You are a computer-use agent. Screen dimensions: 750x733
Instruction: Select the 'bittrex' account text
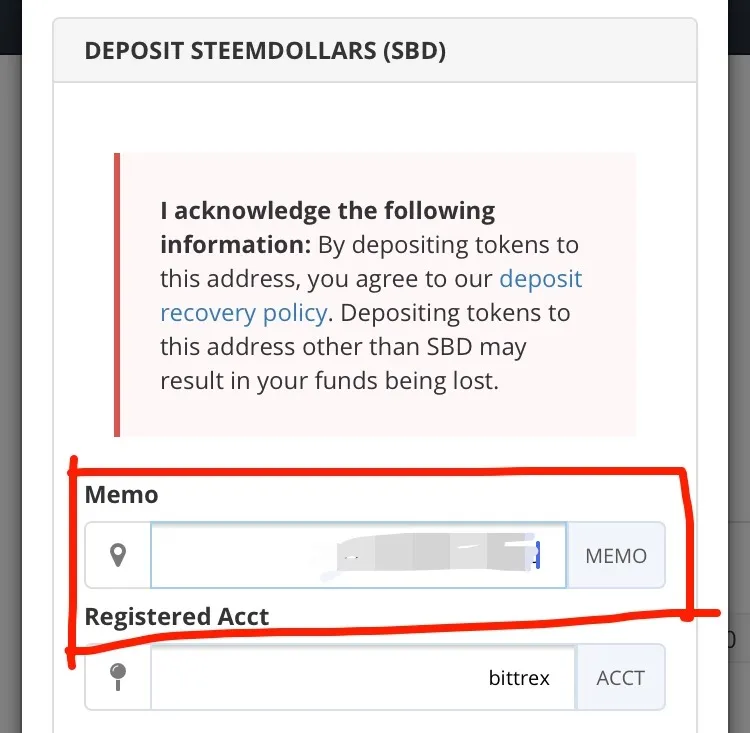tap(519, 677)
